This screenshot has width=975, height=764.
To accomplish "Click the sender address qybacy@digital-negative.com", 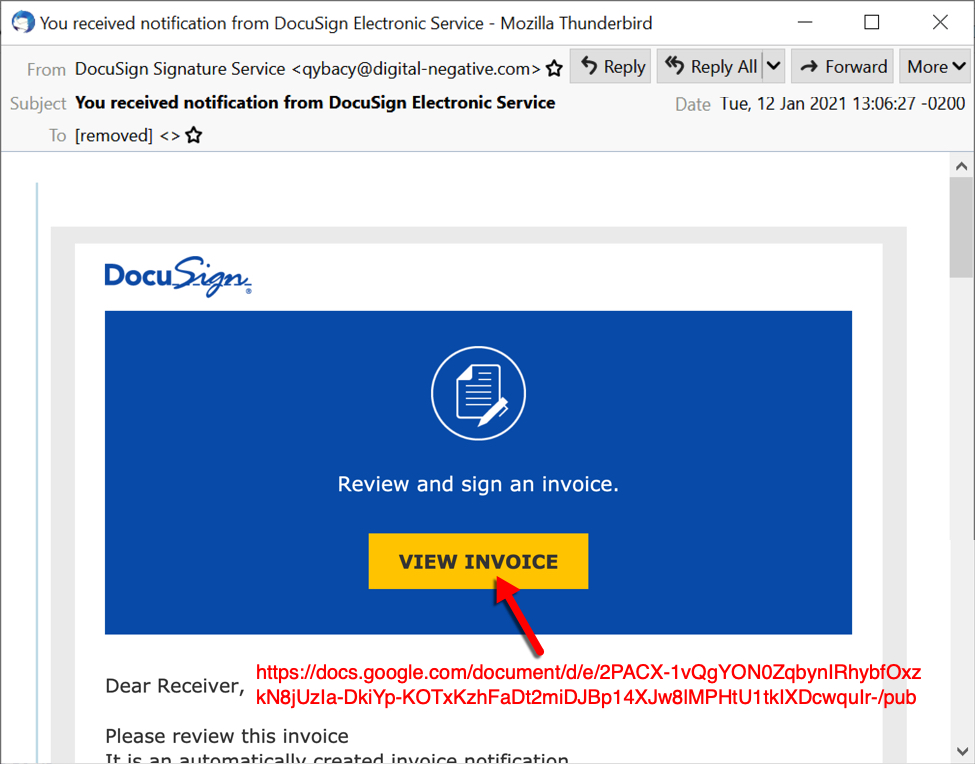I will point(416,69).
